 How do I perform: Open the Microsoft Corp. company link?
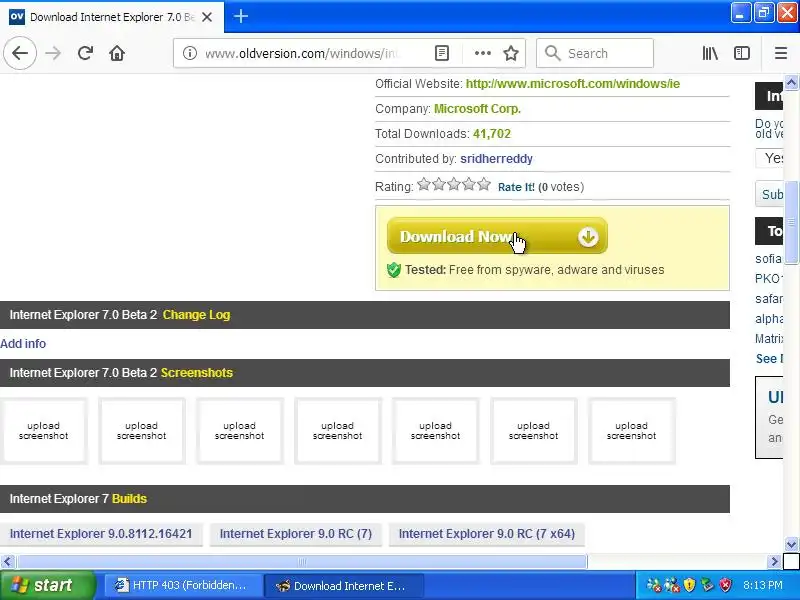[477, 109]
